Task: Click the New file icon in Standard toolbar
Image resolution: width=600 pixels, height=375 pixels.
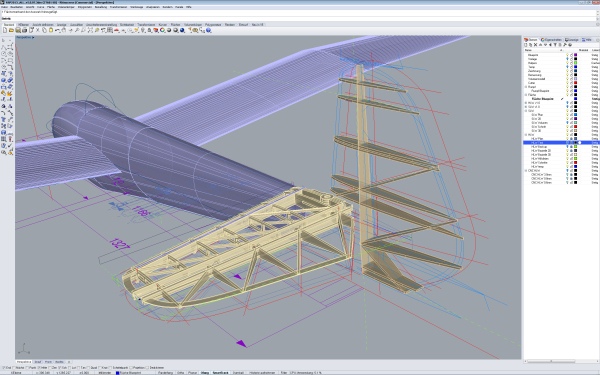Action: pos(5,30)
